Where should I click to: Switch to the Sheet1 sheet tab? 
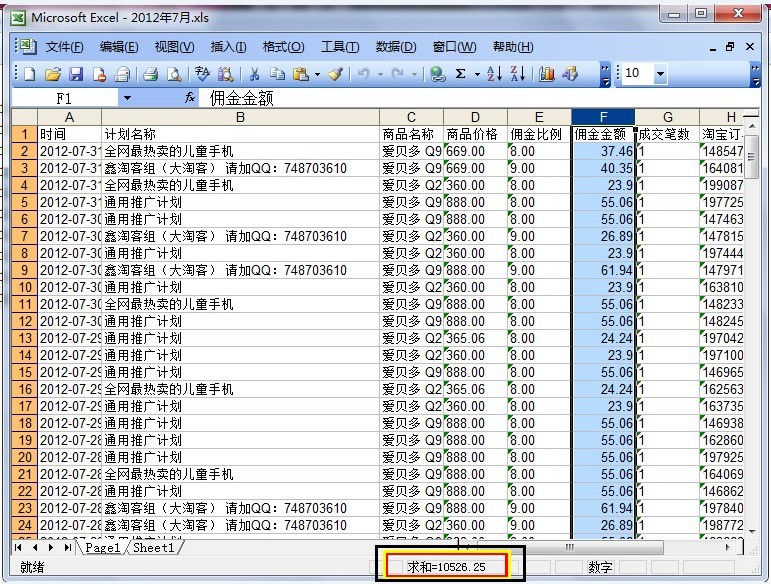154,548
